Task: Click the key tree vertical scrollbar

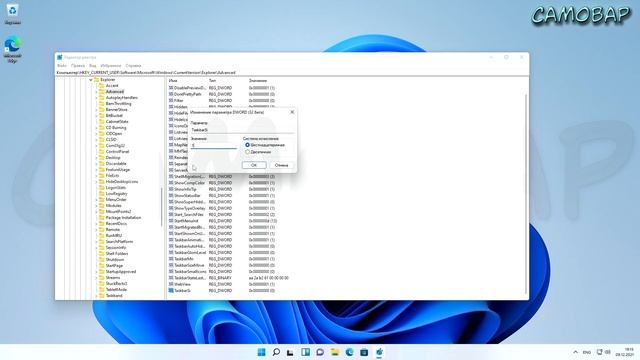Action: point(162,206)
